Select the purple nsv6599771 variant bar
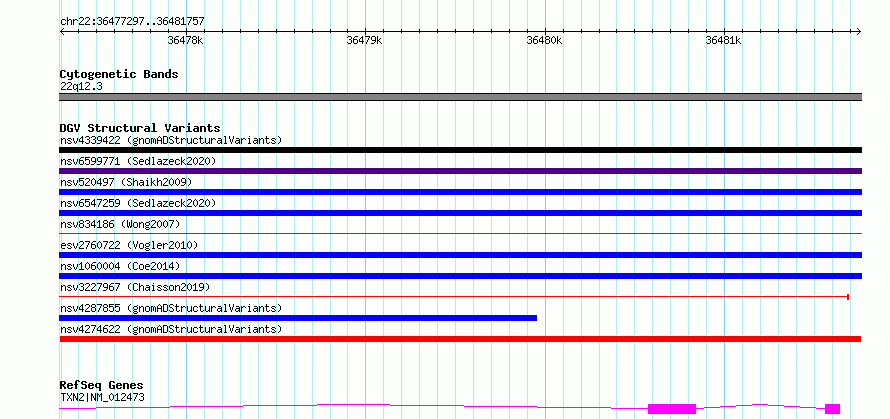 [x=460, y=171]
